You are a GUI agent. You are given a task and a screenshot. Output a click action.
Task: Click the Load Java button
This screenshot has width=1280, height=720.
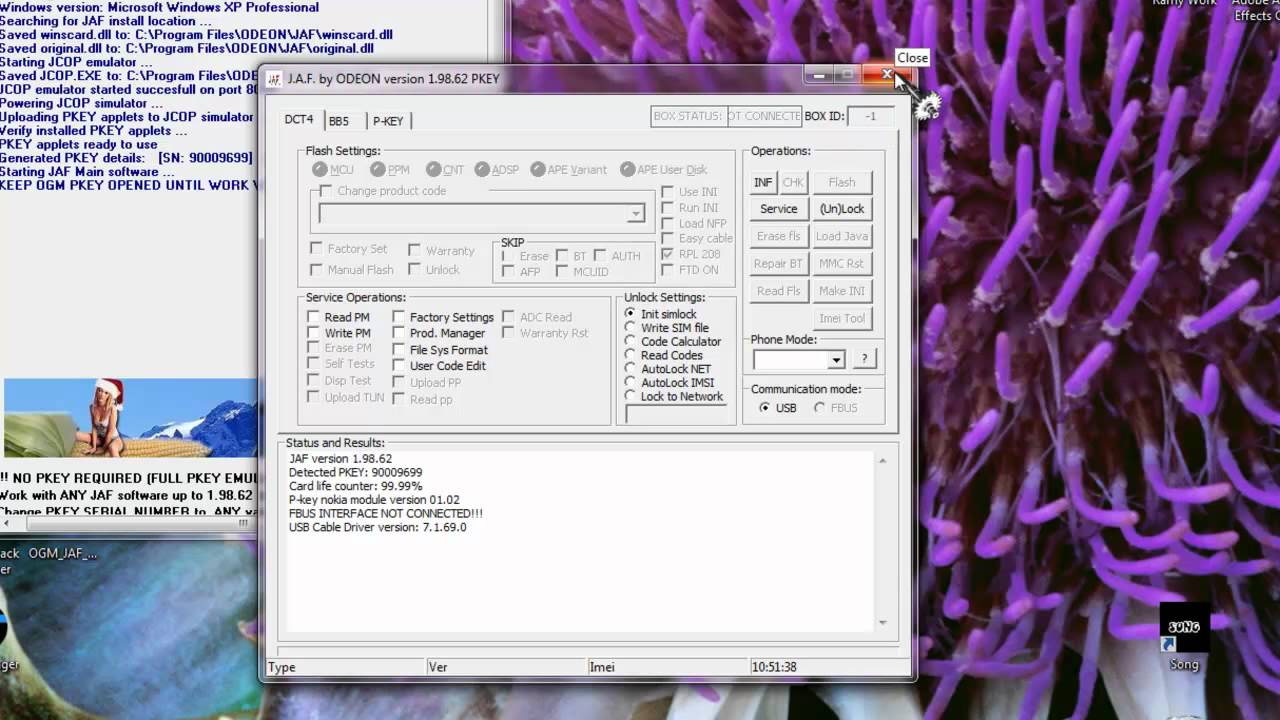(842, 236)
